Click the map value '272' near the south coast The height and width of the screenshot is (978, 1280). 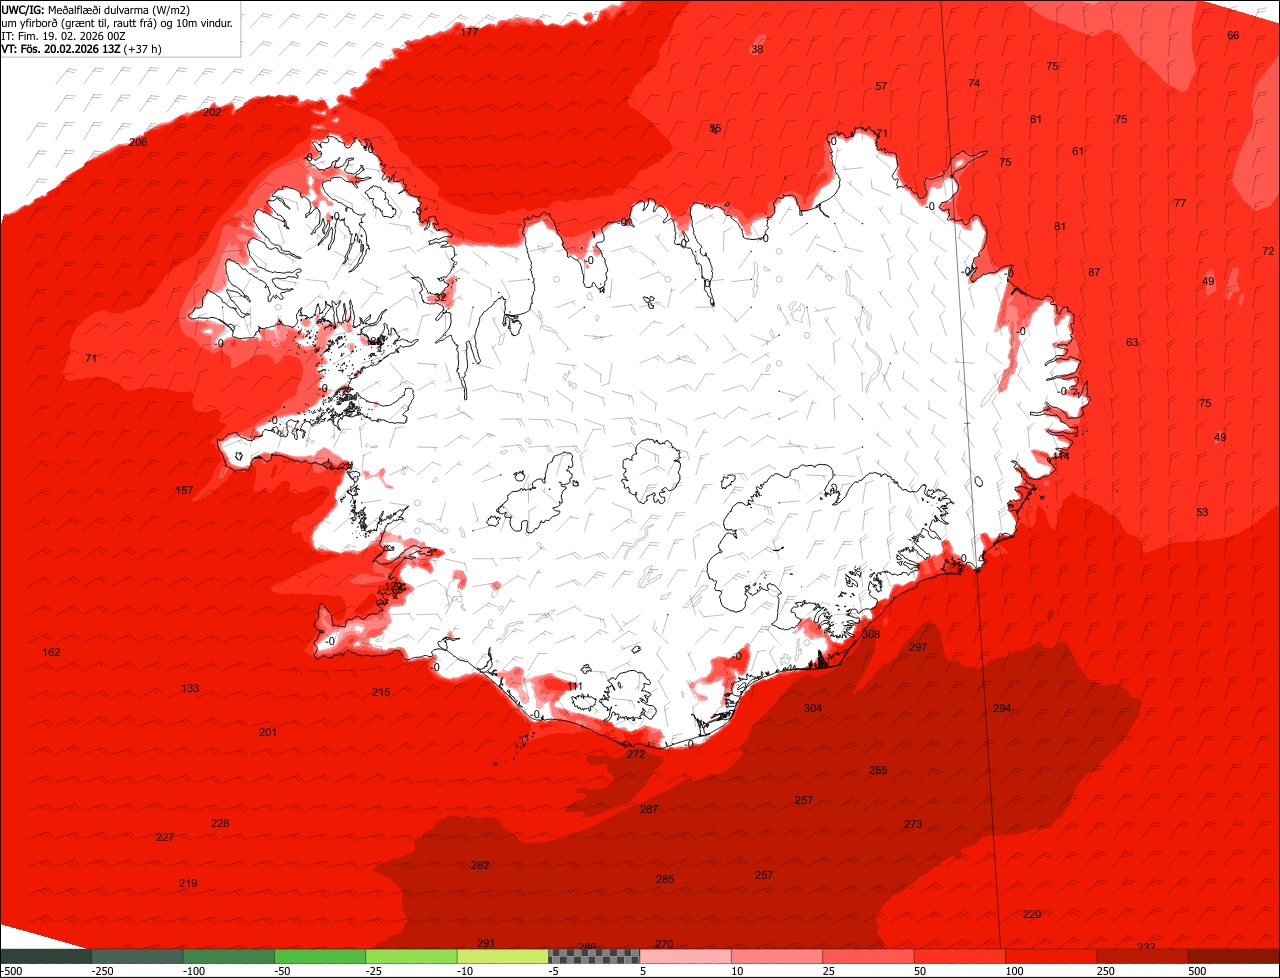[636, 754]
